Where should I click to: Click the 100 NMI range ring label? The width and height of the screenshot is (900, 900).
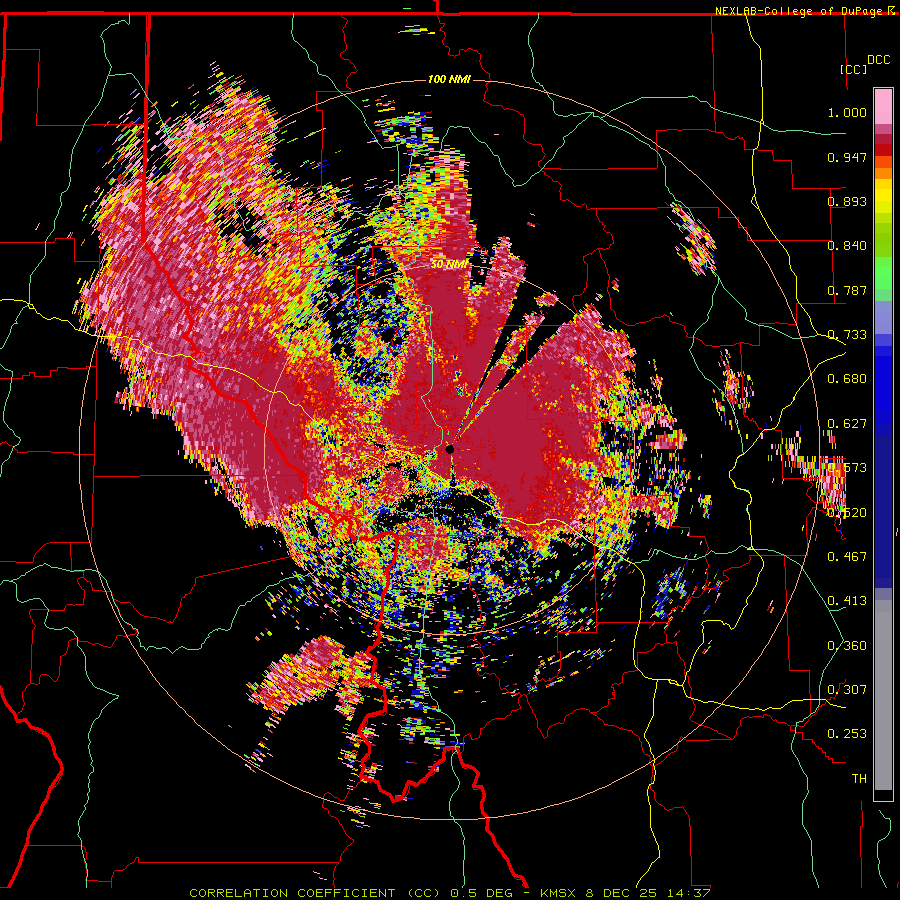(449, 79)
